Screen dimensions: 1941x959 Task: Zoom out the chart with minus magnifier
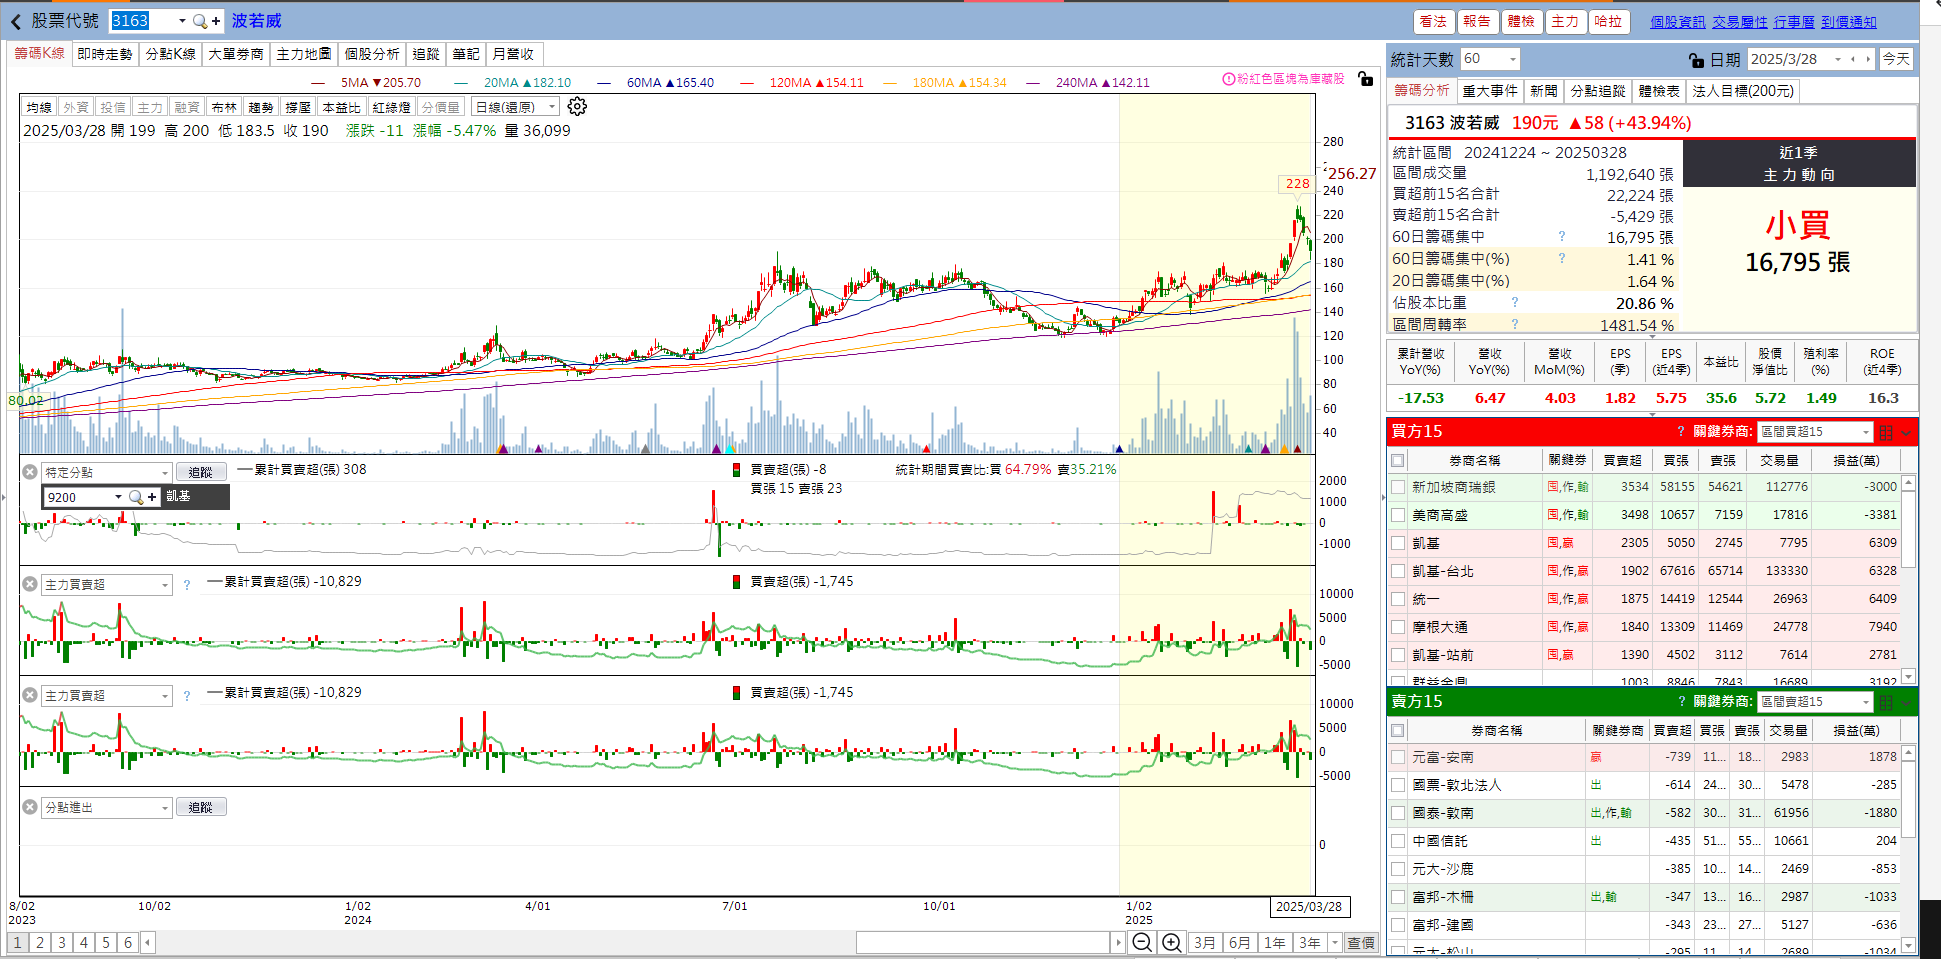(1142, 943)
